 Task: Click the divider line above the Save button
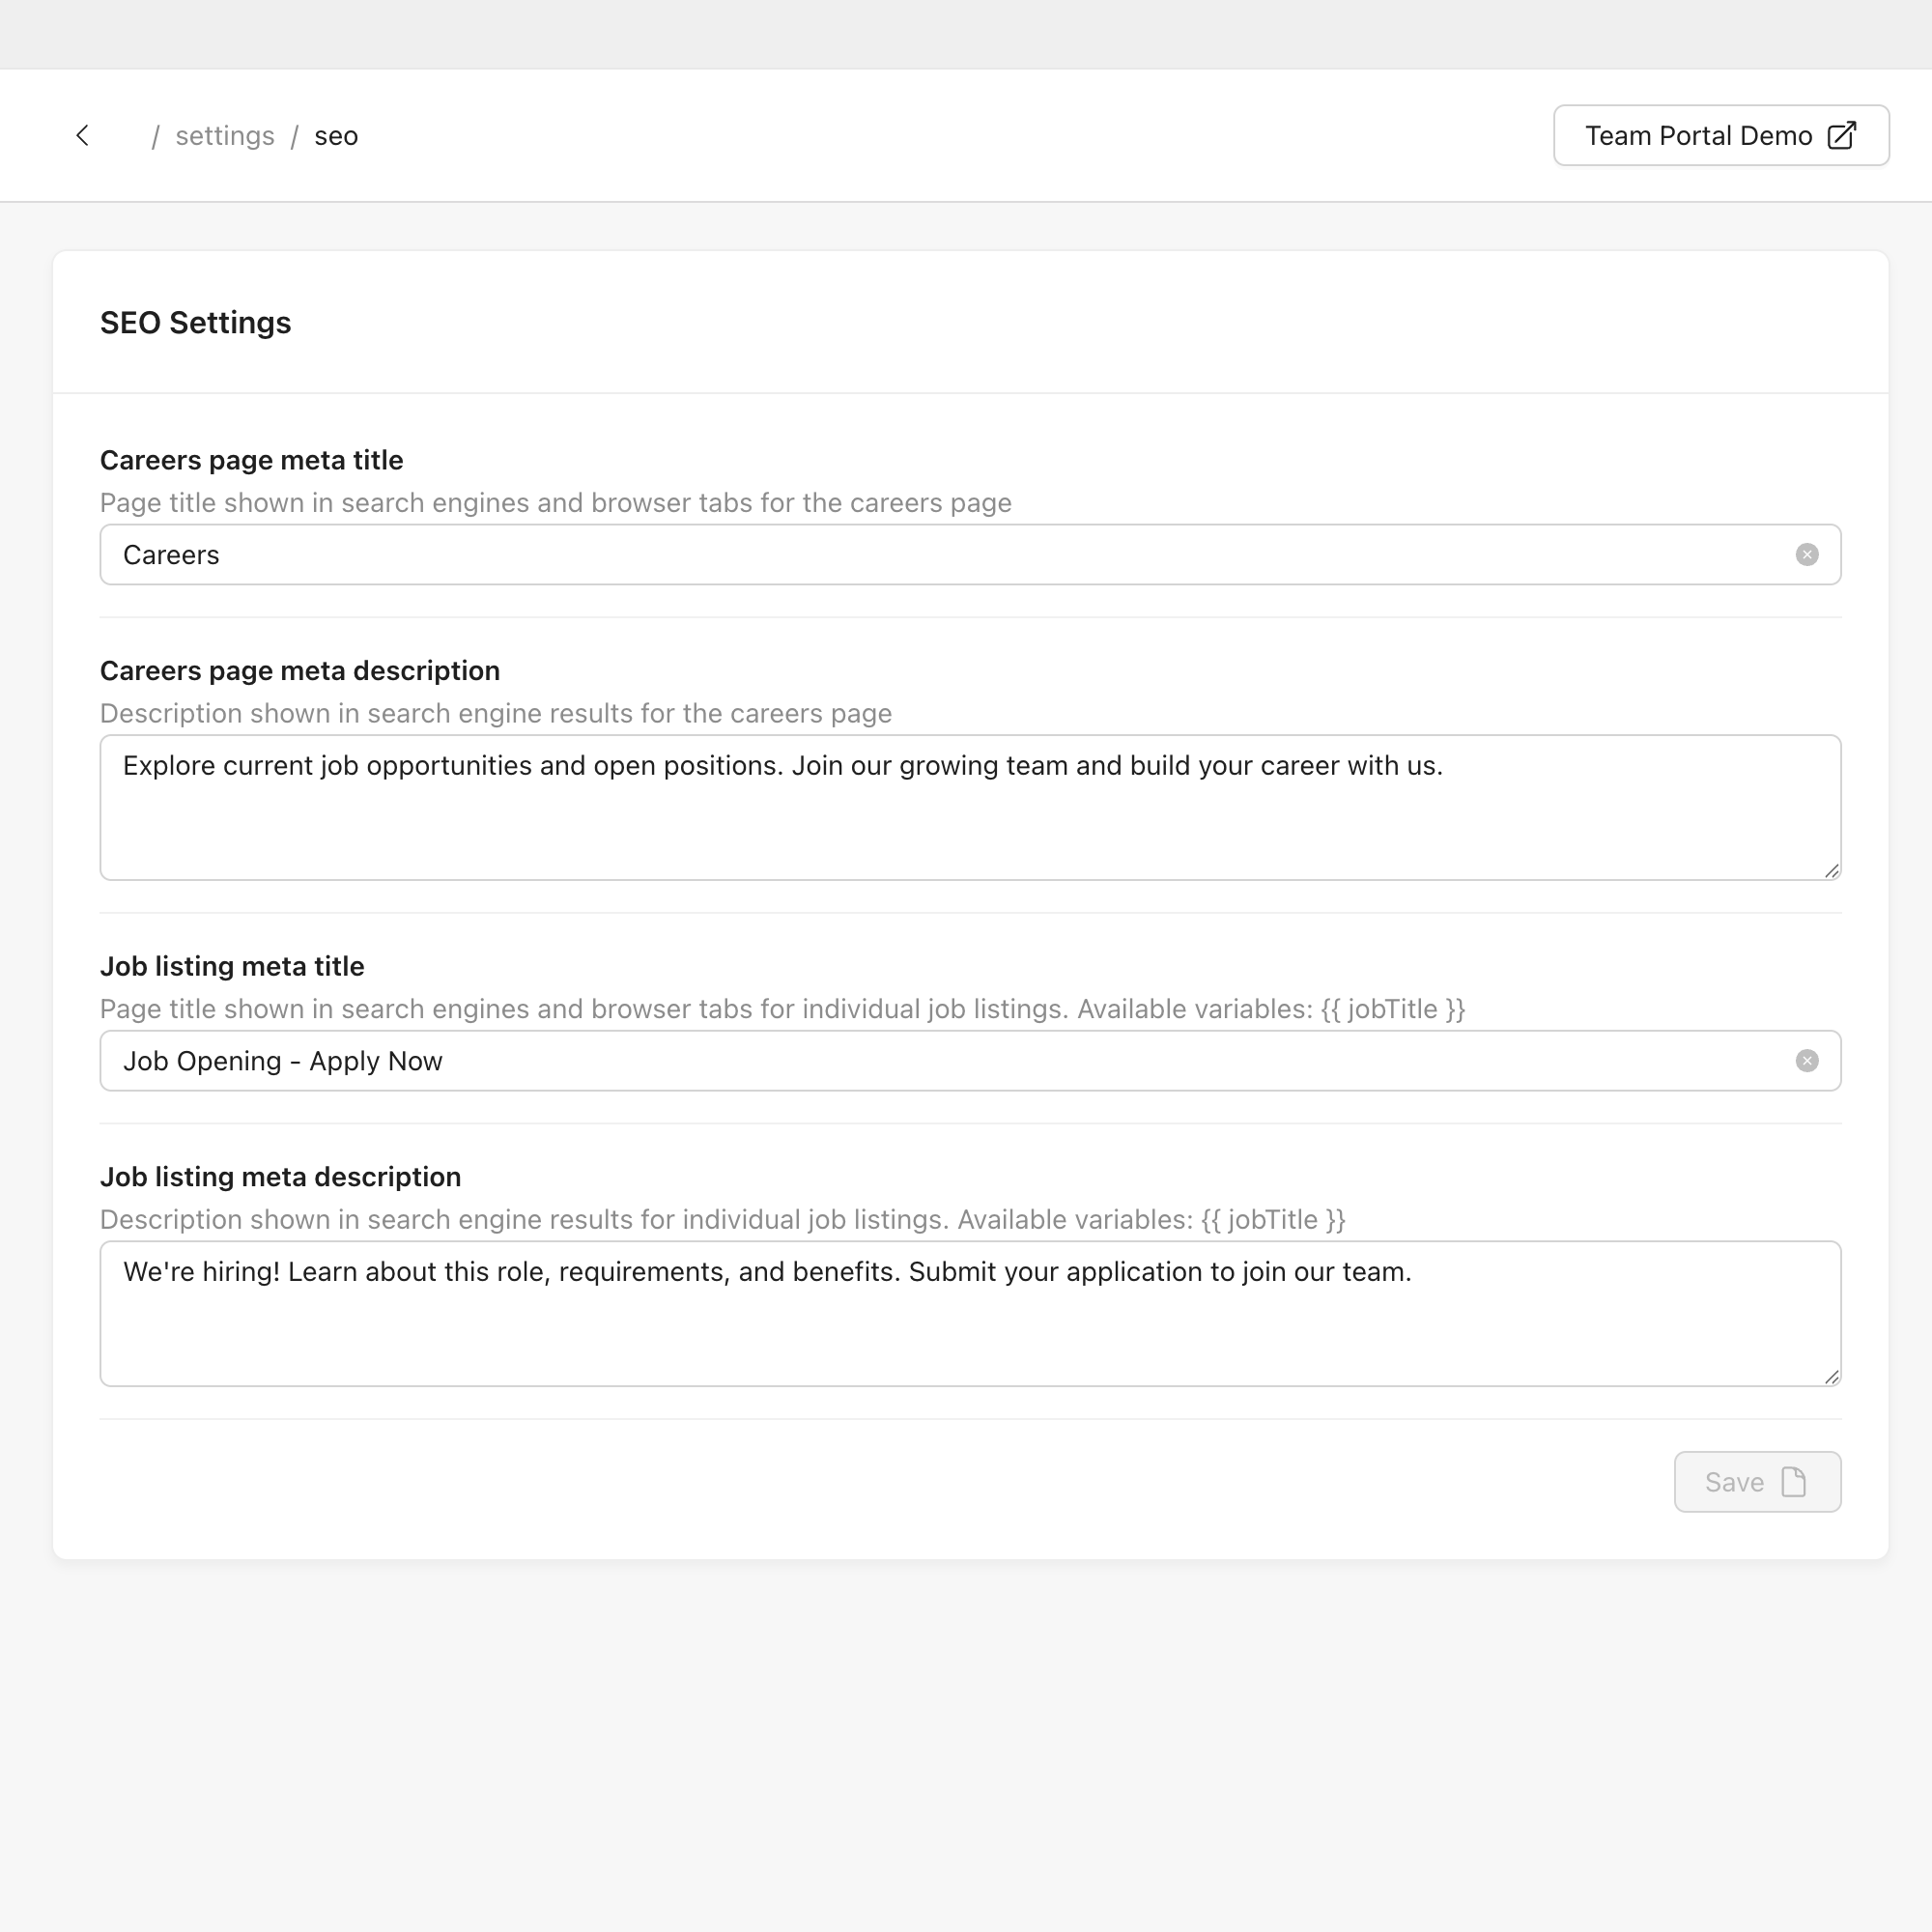(969, 1418)
